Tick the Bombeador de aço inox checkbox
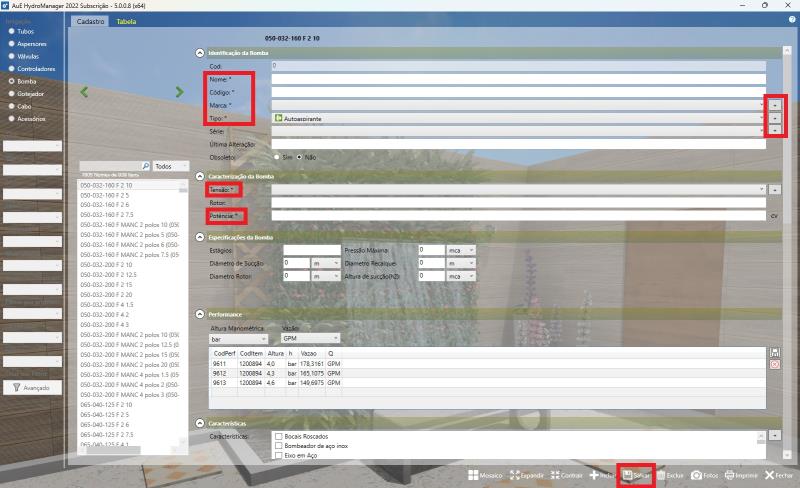The height and width of the screenshot is (488, 800). point(279,446)
